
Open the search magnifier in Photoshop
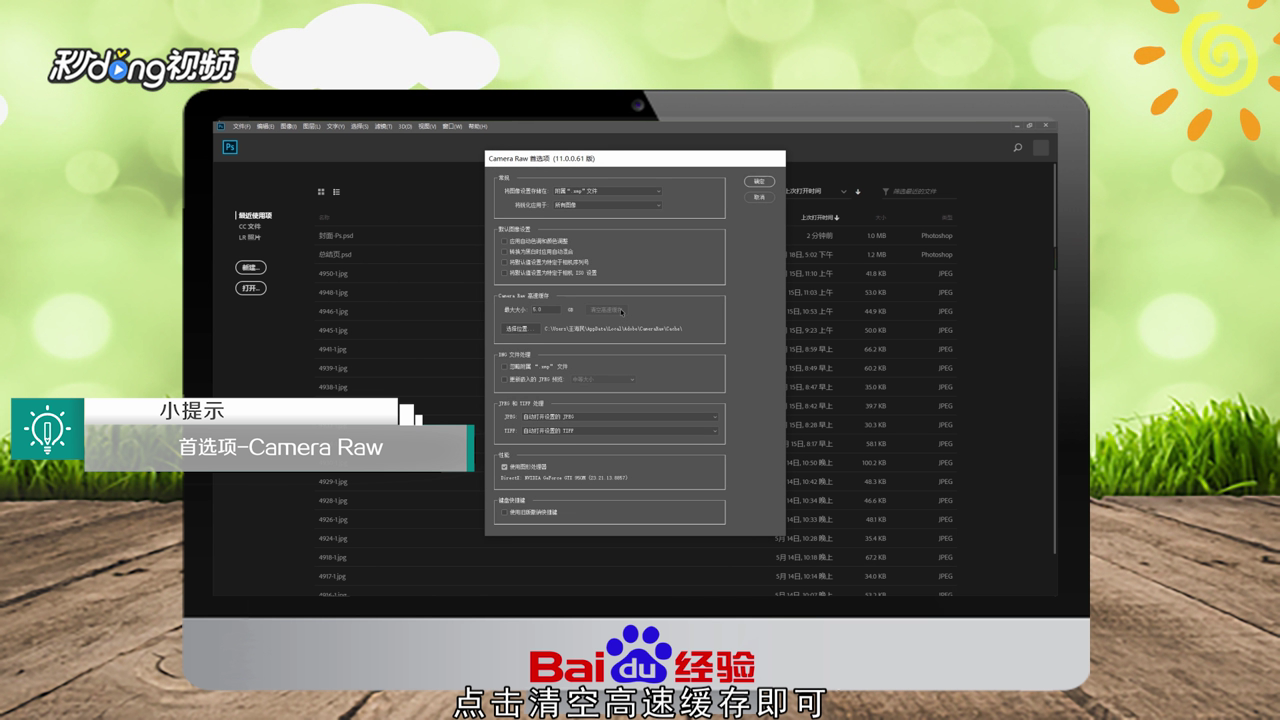(1018, 148)
